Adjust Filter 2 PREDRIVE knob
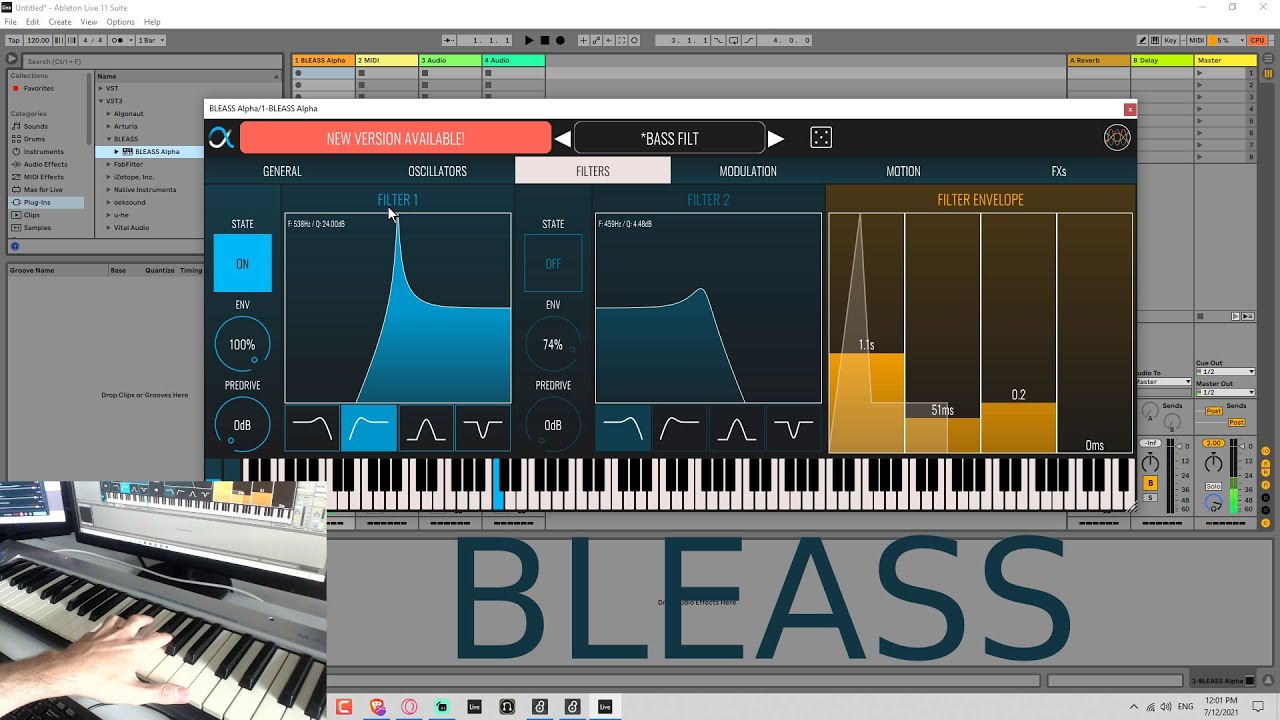1280x720 pixels. [553, 425]
